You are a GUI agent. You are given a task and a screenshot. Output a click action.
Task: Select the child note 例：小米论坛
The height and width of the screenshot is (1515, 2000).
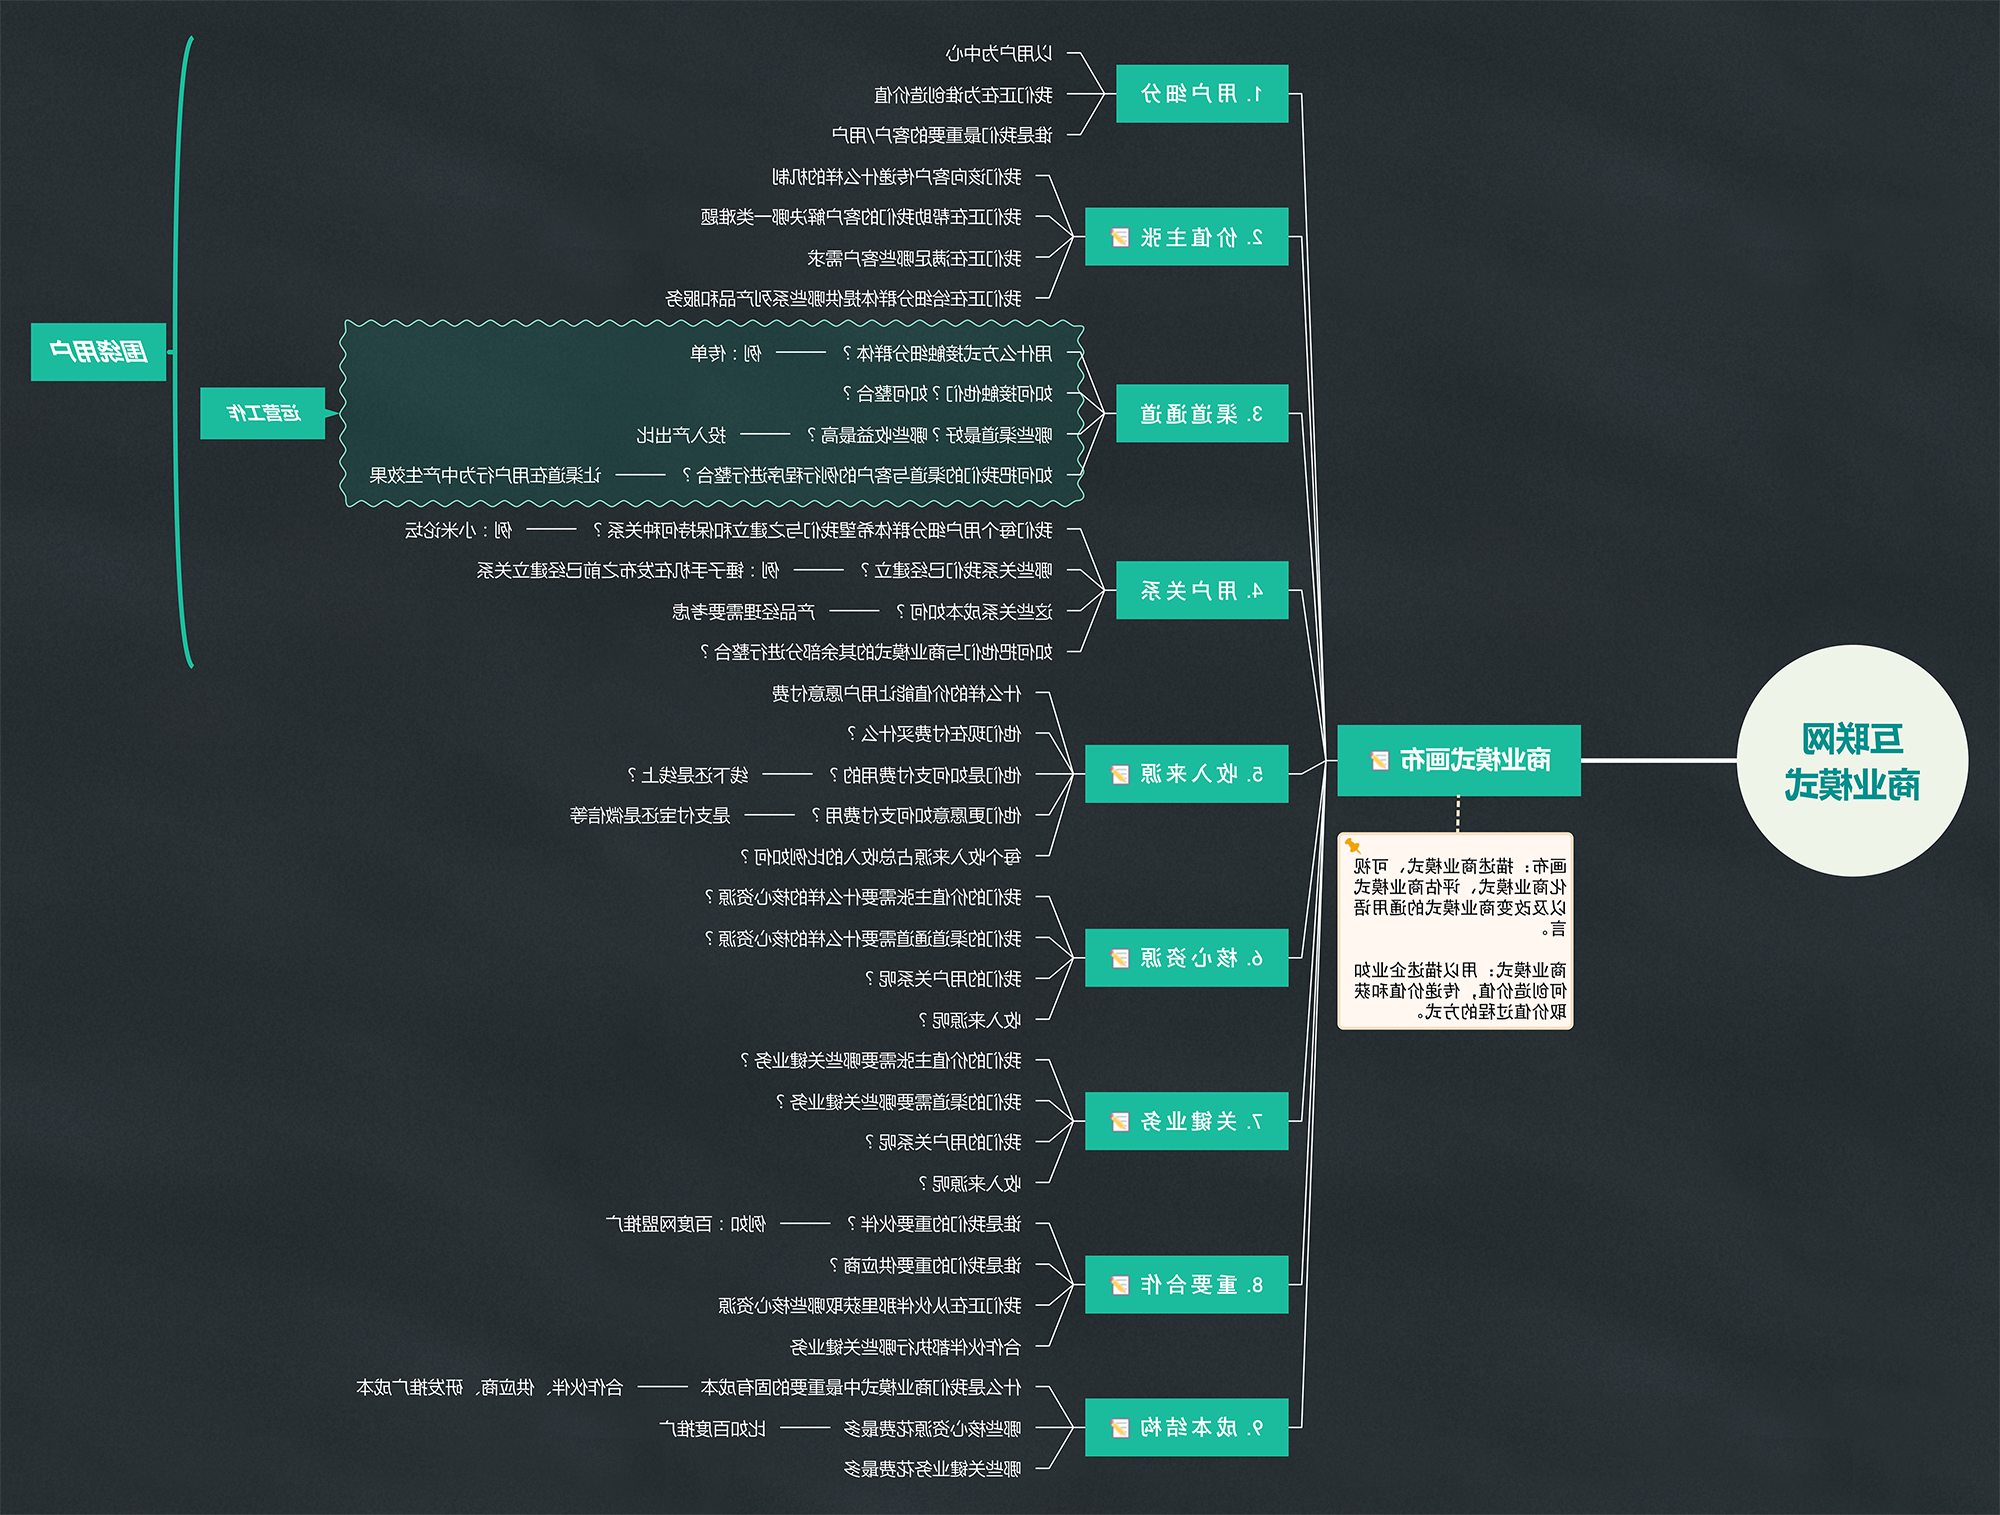point(458,530)
